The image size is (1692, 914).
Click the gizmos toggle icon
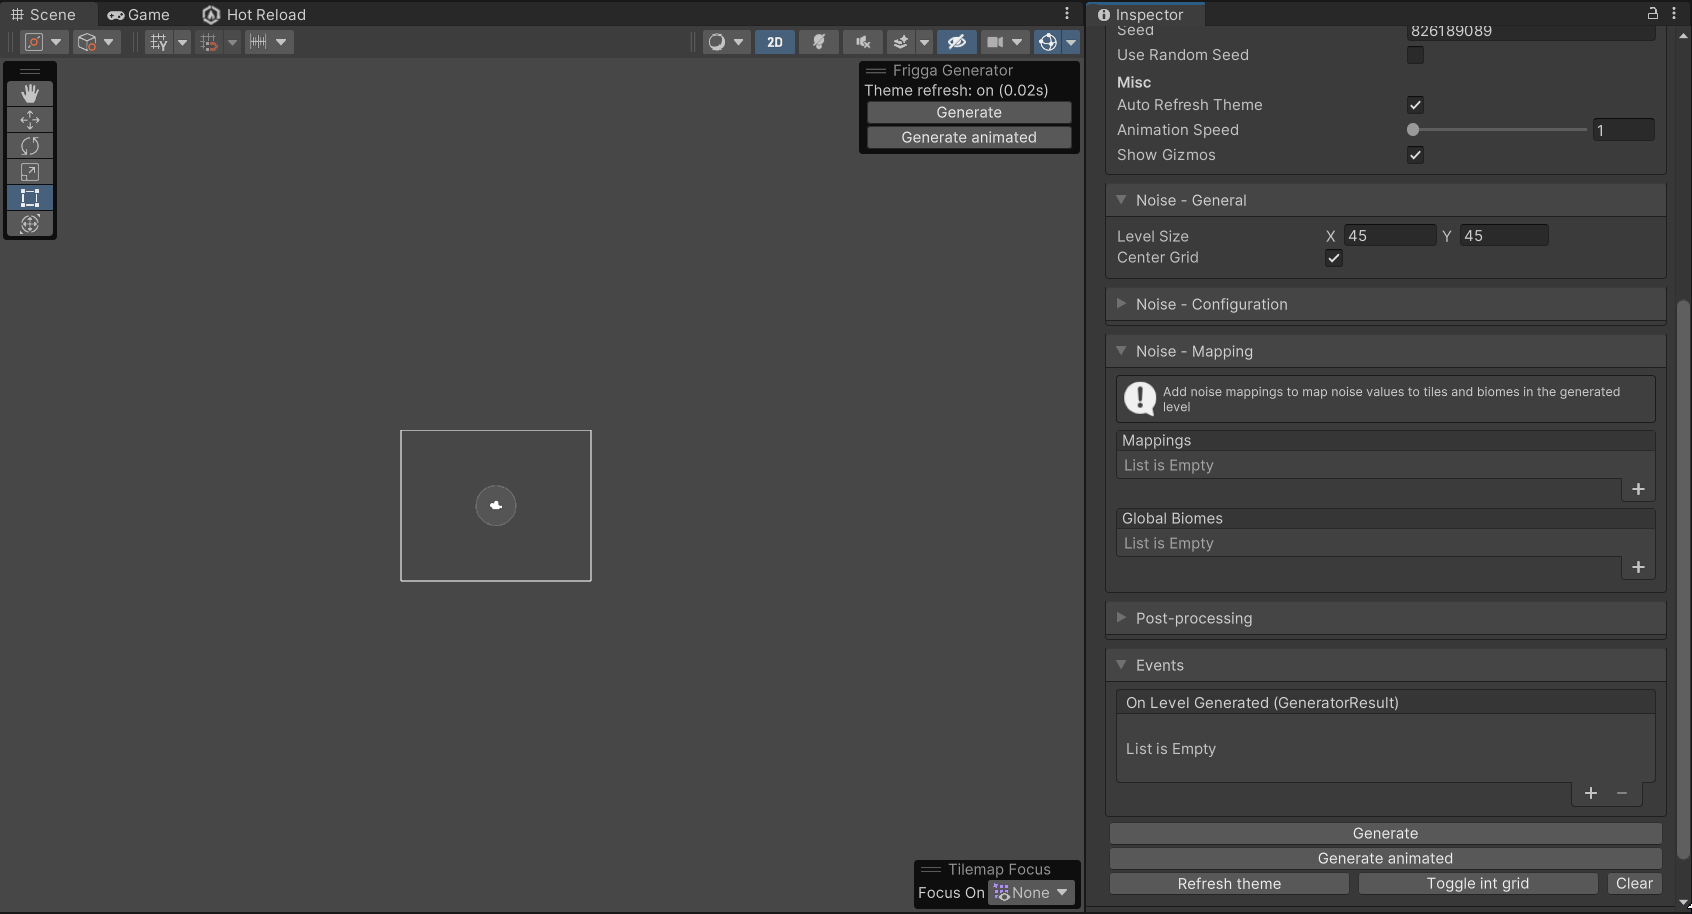(x=1048, y=42)
